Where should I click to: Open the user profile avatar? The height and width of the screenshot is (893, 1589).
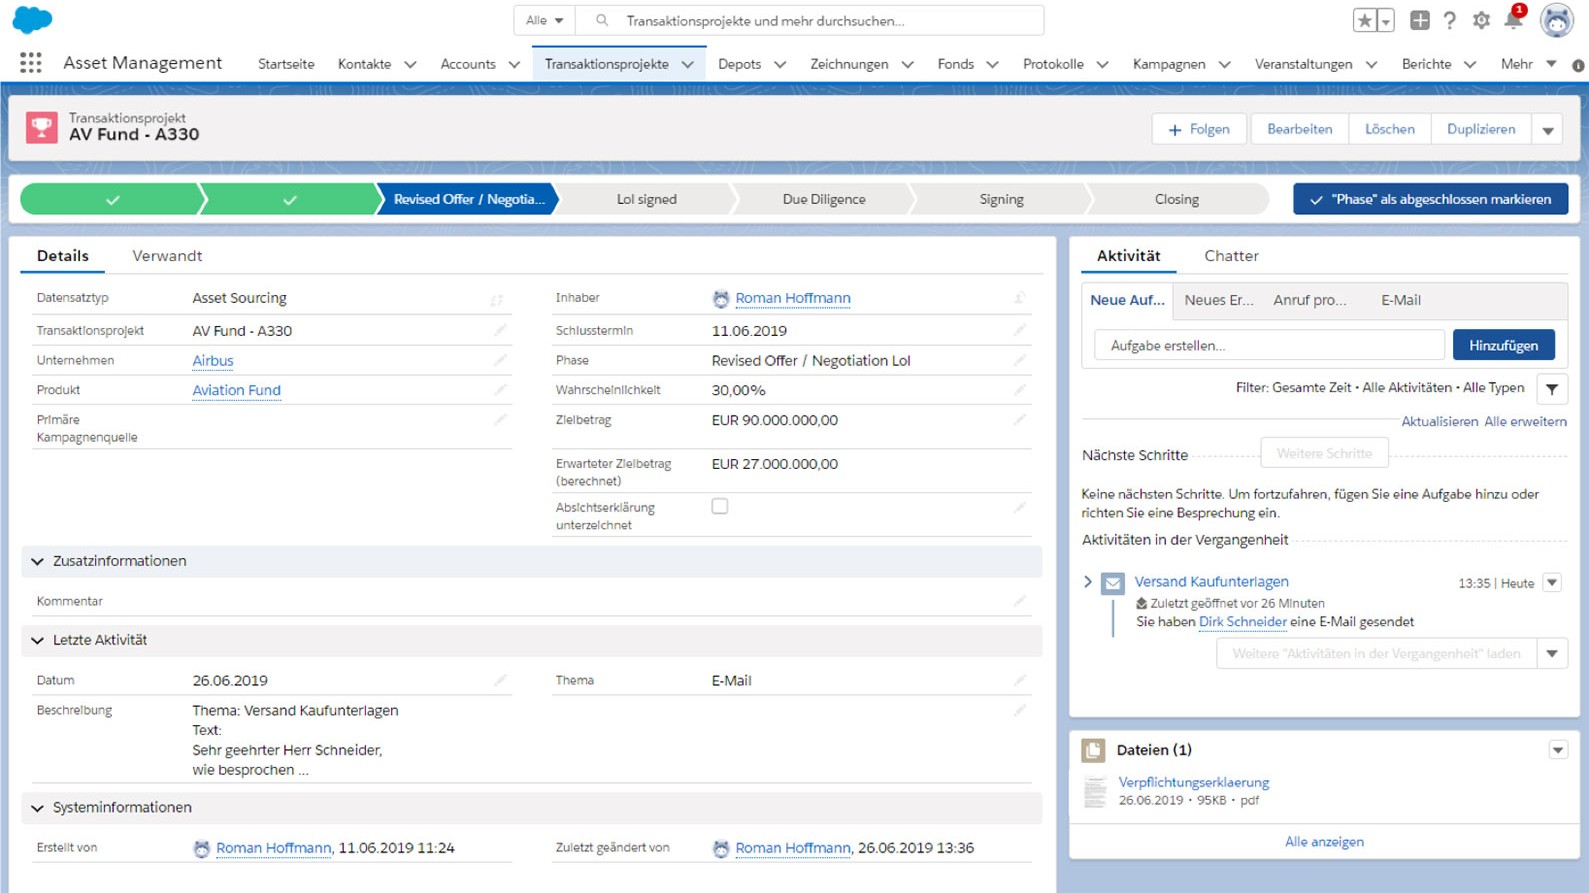[1556, 20]
